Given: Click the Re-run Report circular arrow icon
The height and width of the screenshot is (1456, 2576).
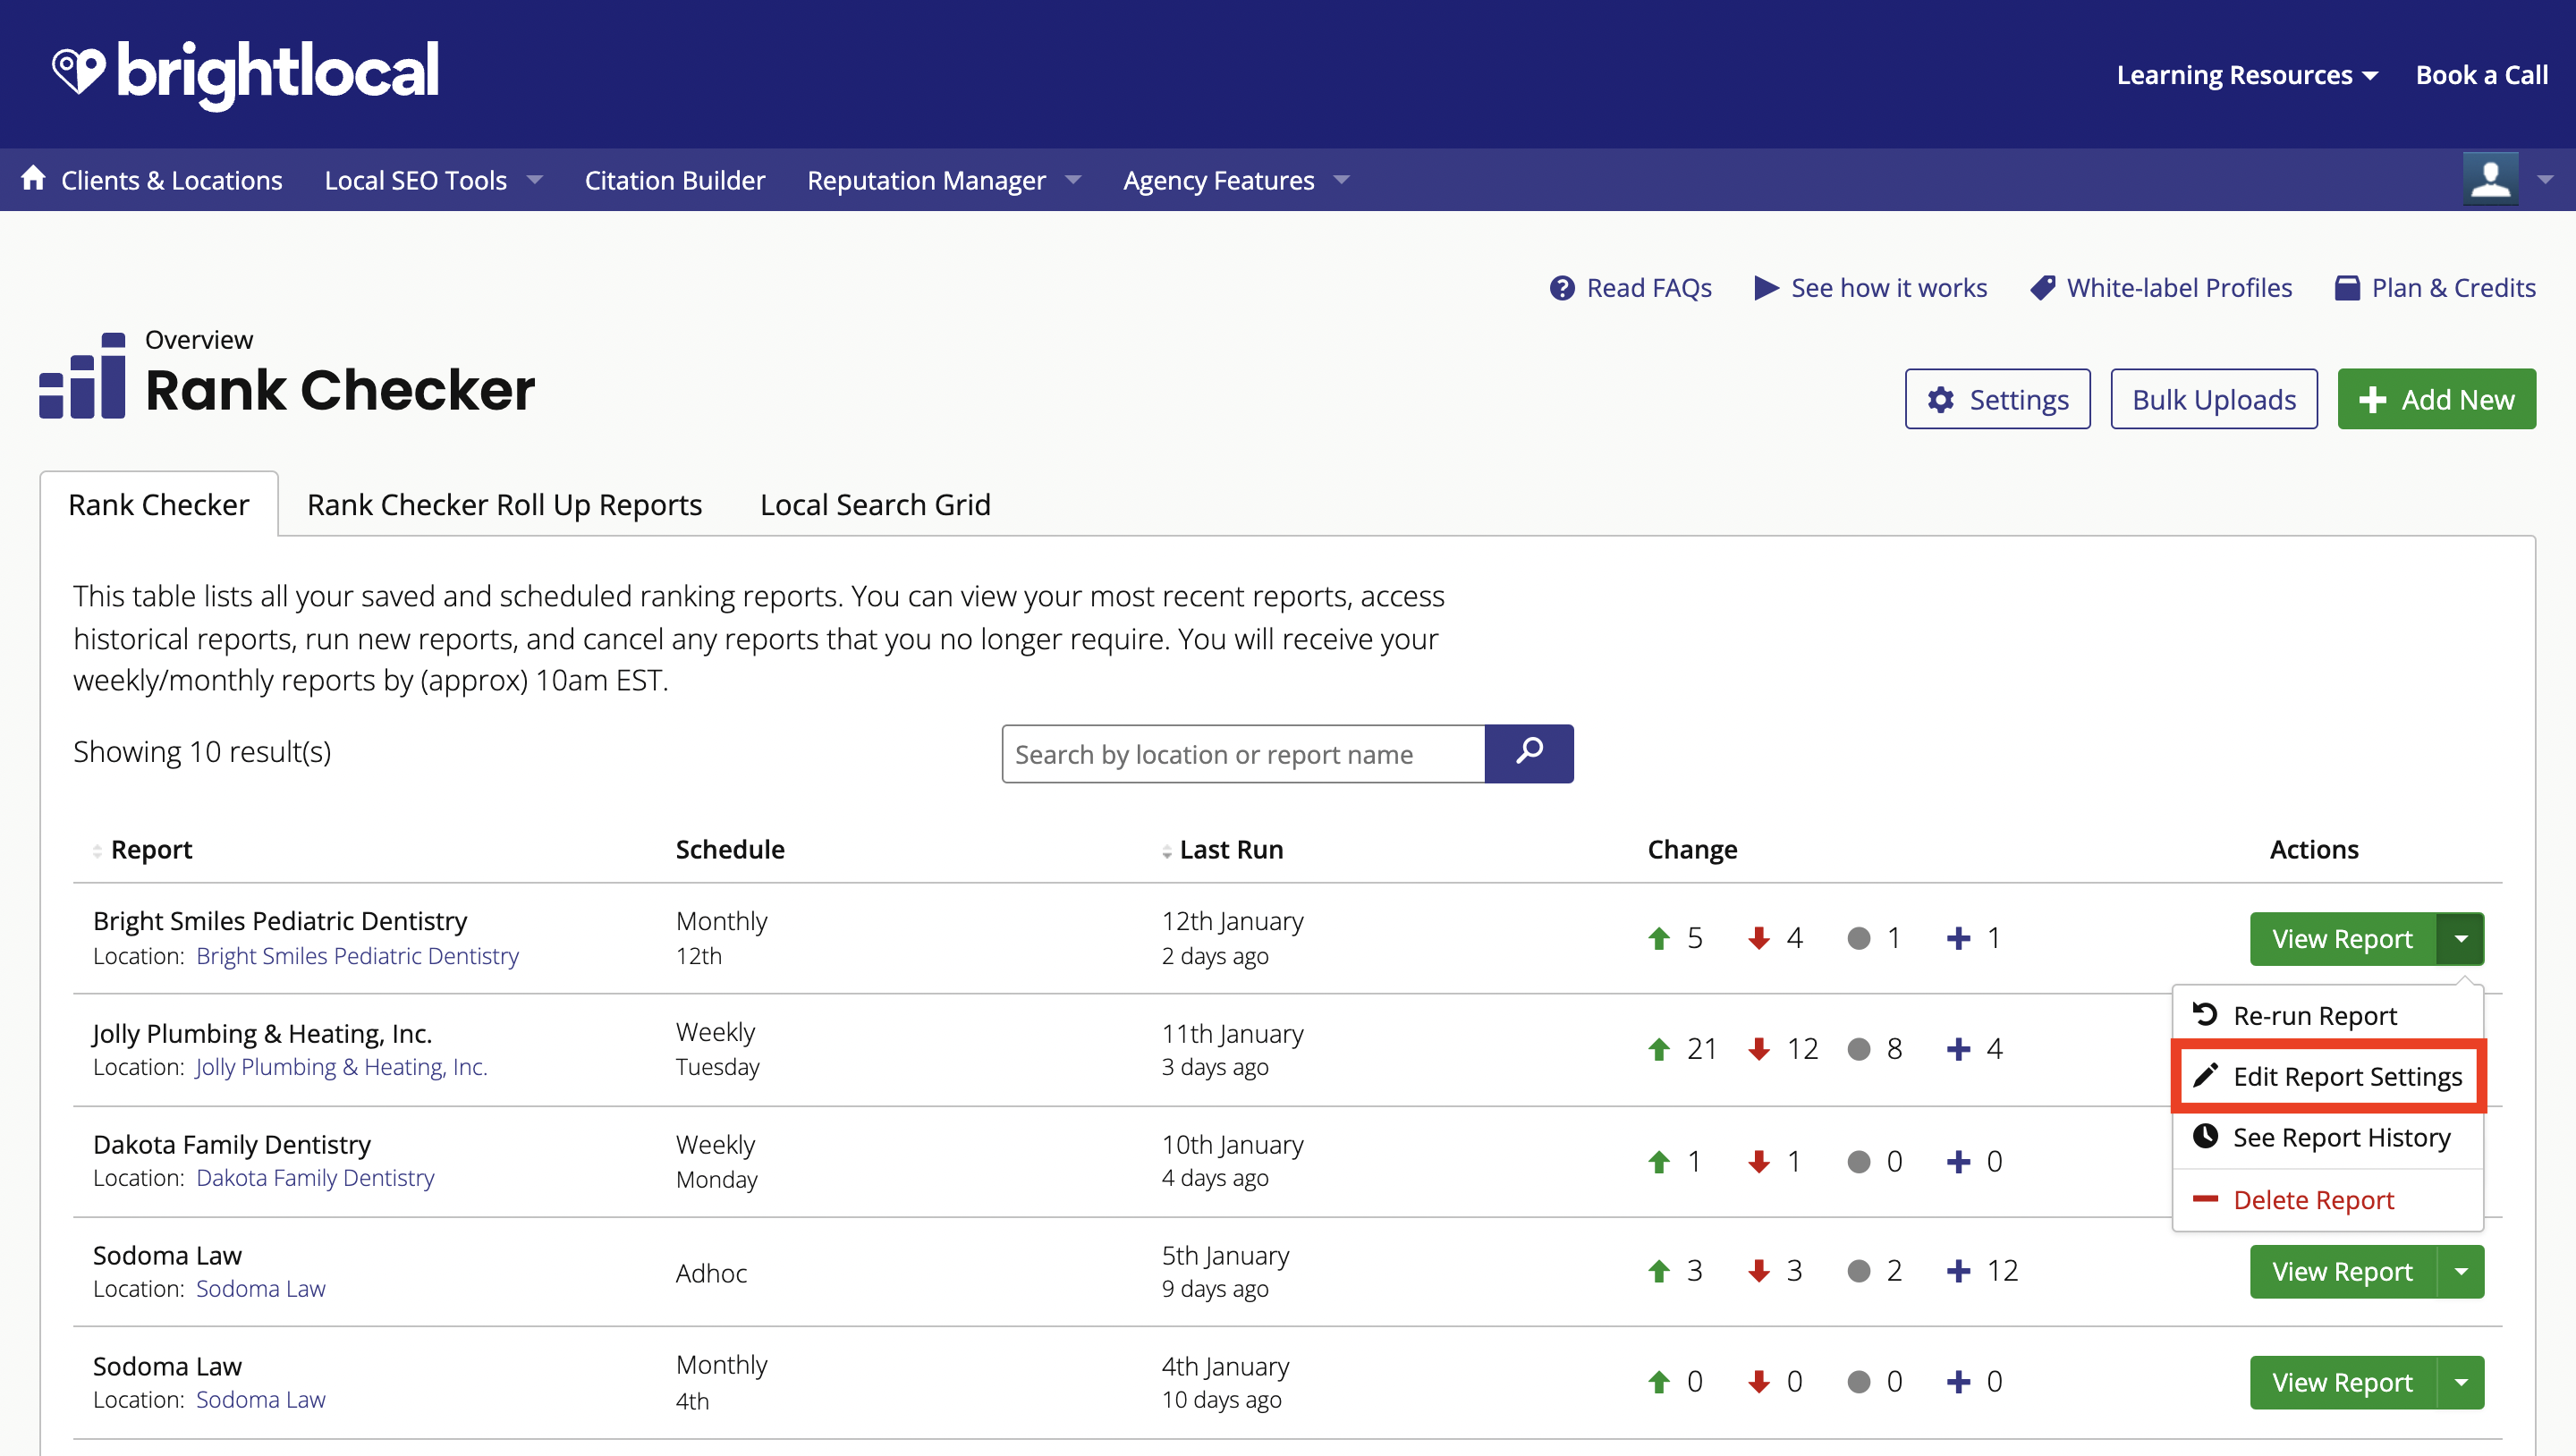Looking at the screenshot, I should coord(2205,1015).
